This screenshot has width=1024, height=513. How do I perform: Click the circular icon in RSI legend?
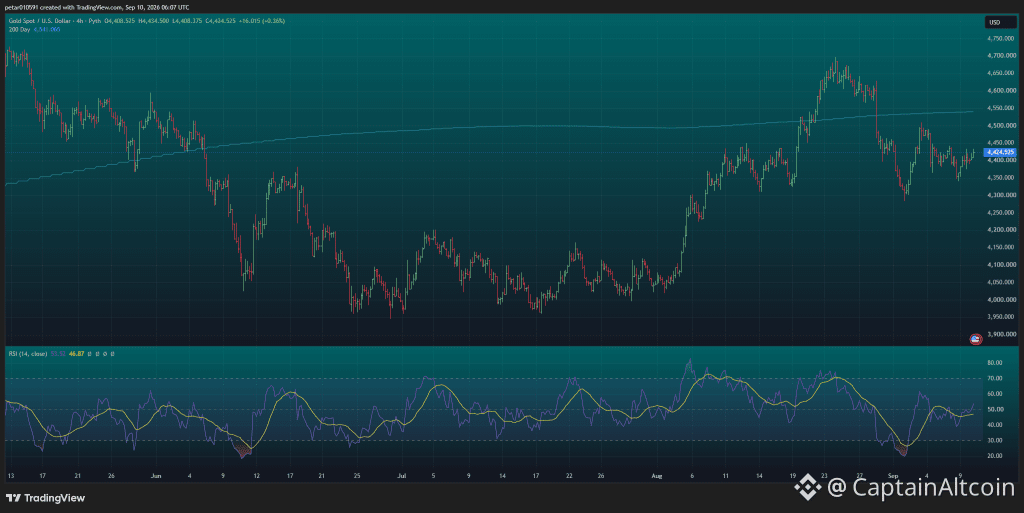[104, 354]
